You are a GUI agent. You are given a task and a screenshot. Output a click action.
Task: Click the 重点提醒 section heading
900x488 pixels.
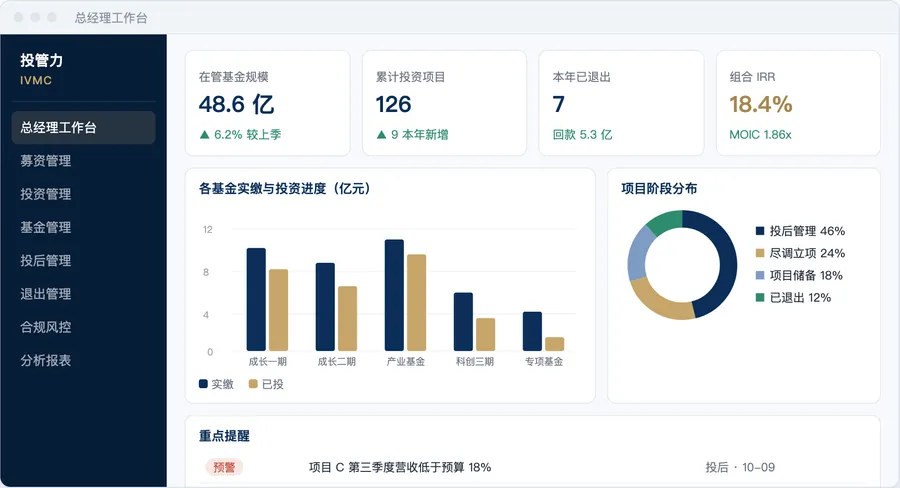click(224, 436)
